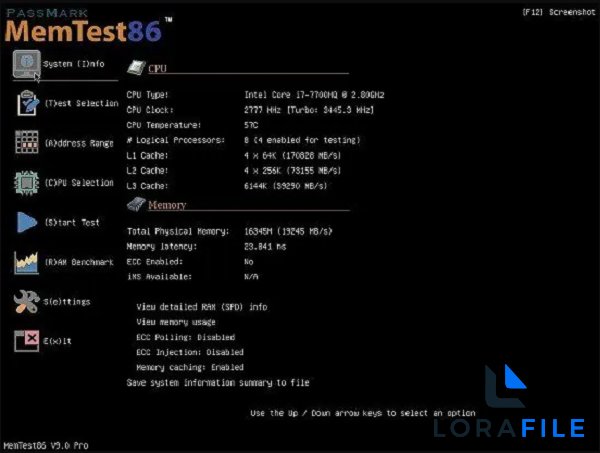This screenshot has height=453, width=600.
Task: Click the CPU Temperature: label
Action: pyautogui.click(x=164, y=125)
